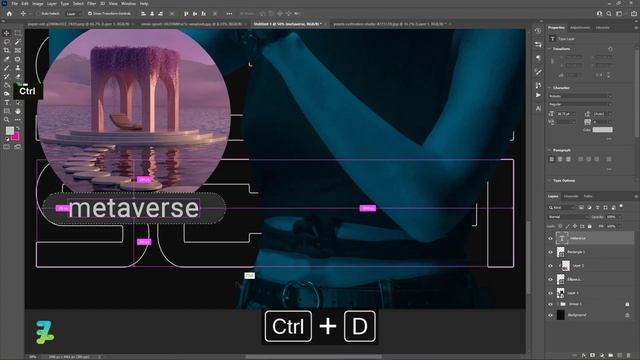The height and width of the screenshot is (360, 640).
Task: Select the Horizontal Type tool
Action: coord(7,102)
